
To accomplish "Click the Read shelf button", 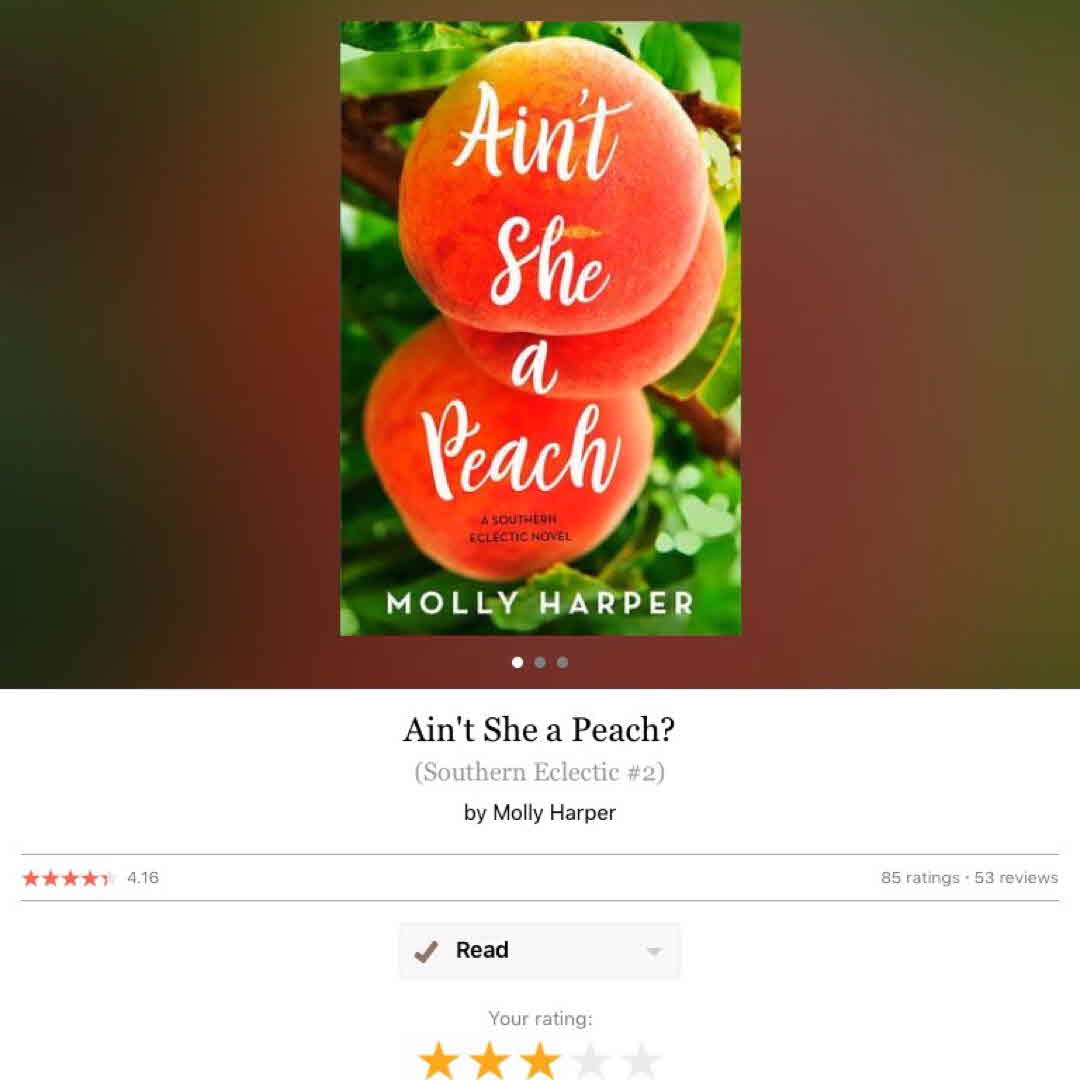I will pyautogui.click(x=539, y=951).
